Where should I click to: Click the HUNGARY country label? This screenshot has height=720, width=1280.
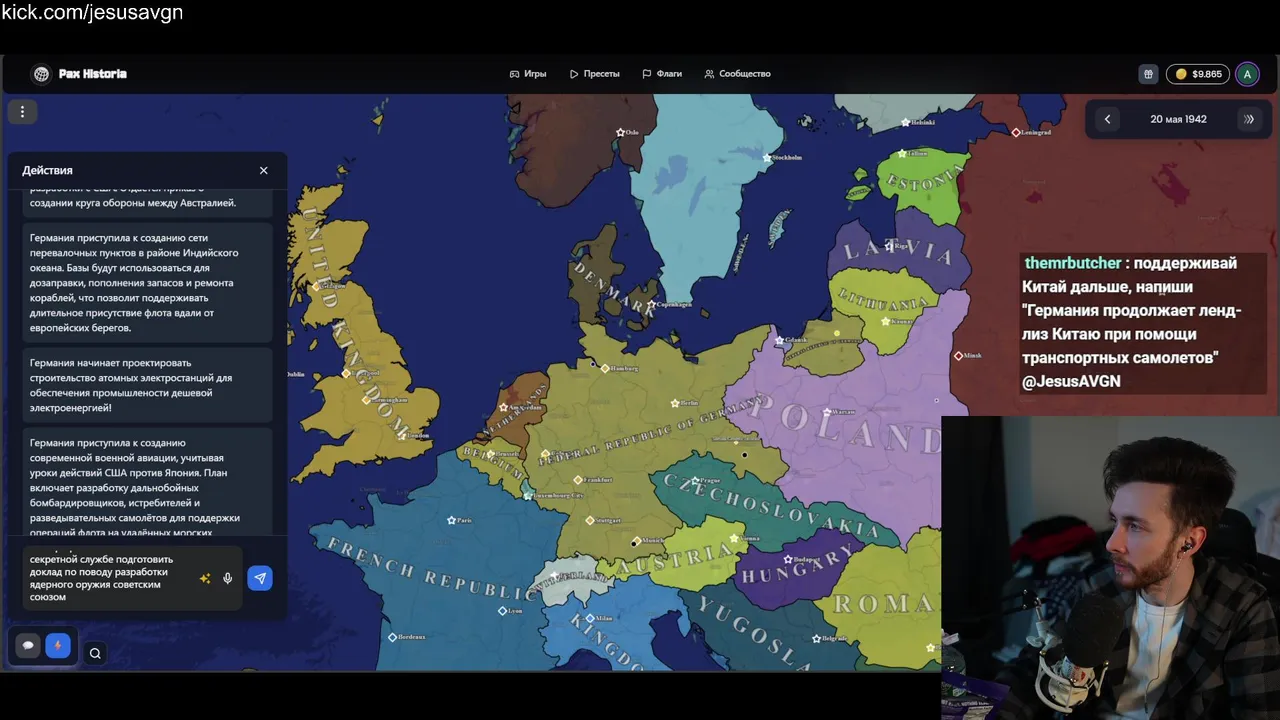point(800,565)
